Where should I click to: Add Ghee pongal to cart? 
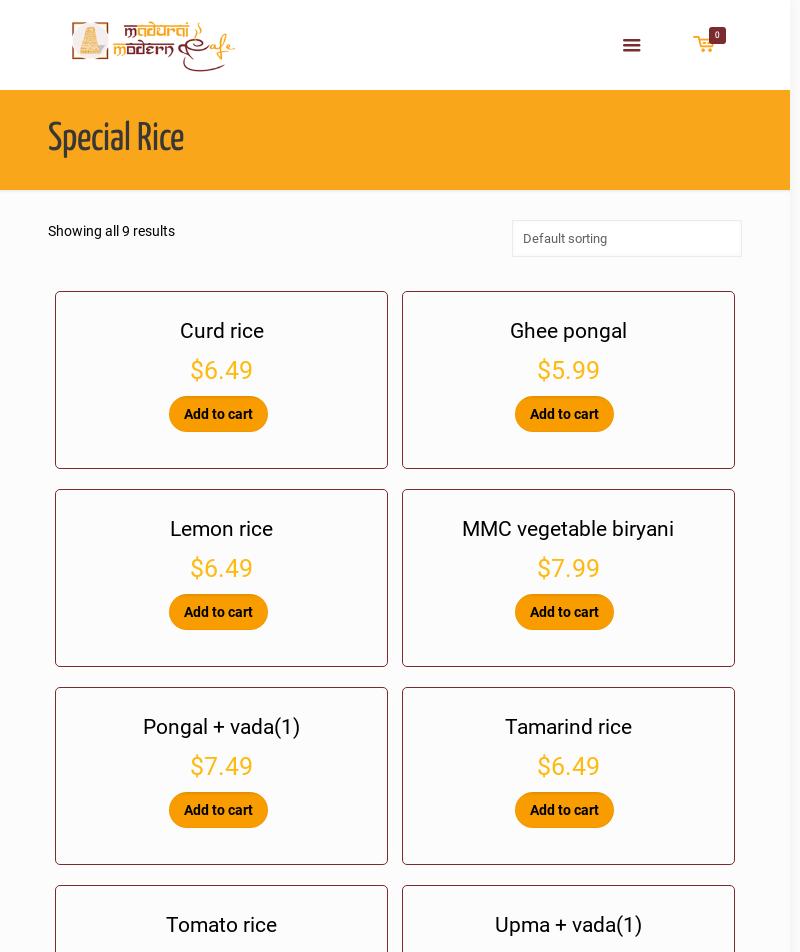(564, 414)
